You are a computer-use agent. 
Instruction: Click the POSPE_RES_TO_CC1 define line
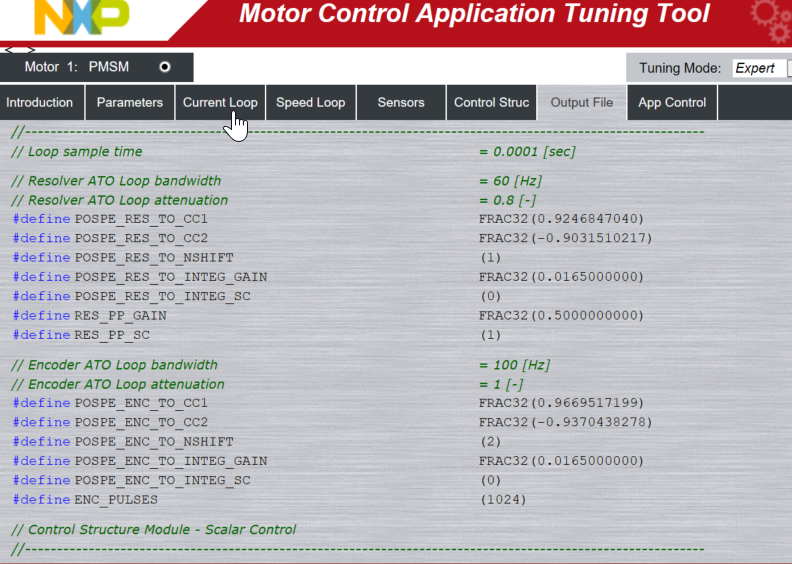coord(328,219)
